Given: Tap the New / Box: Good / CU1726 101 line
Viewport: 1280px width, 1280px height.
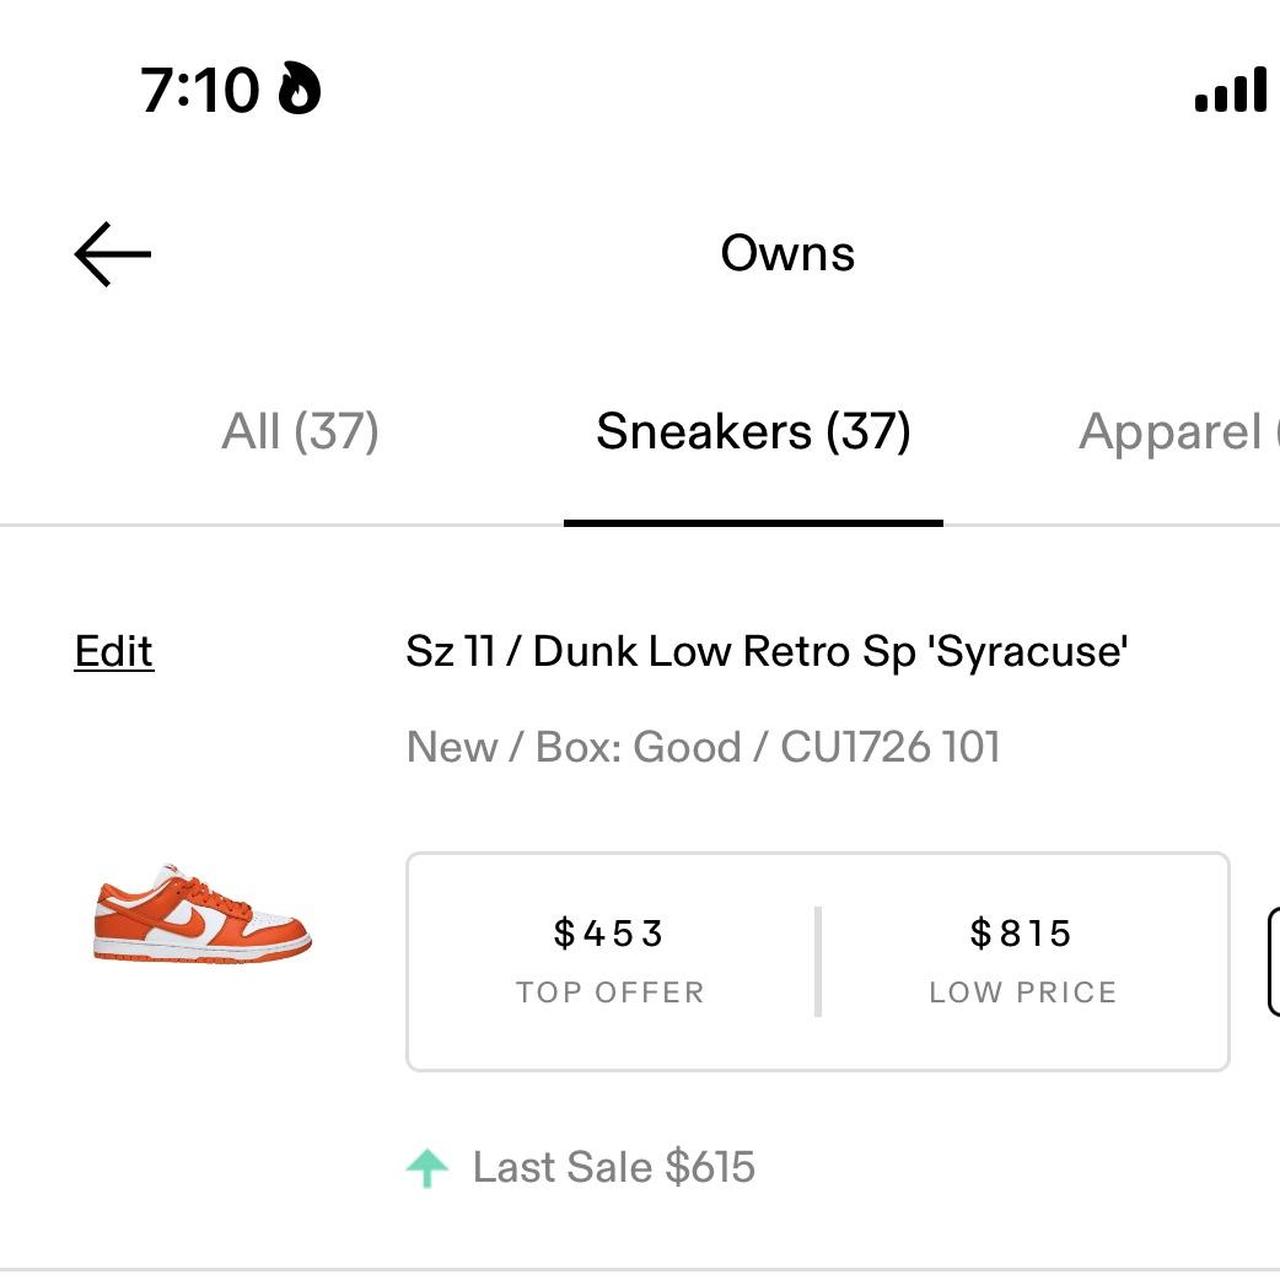Looking at the screenshot, I should [x=703, y=747].
